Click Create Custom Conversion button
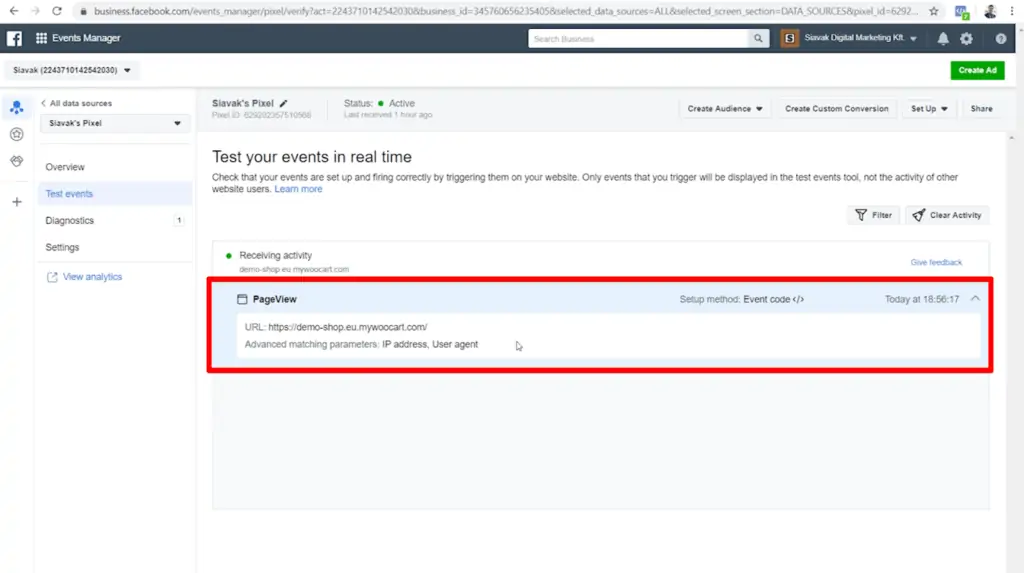1024x573 pixels. point(837,108)
